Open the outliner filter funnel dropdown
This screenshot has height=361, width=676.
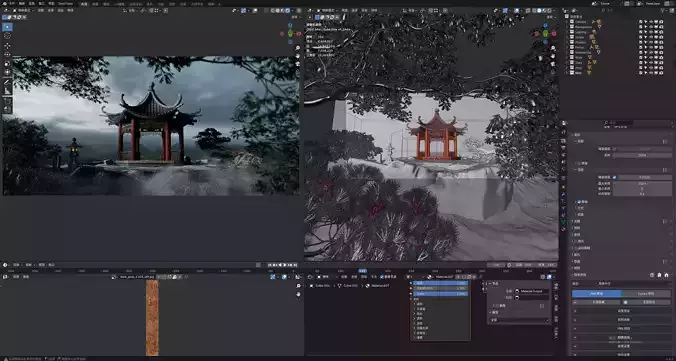pyautogui.click(x=663, y=10)
